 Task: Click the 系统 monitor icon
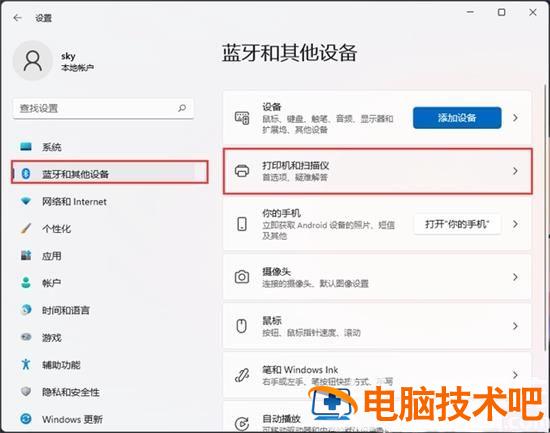[x=26, y=147]
